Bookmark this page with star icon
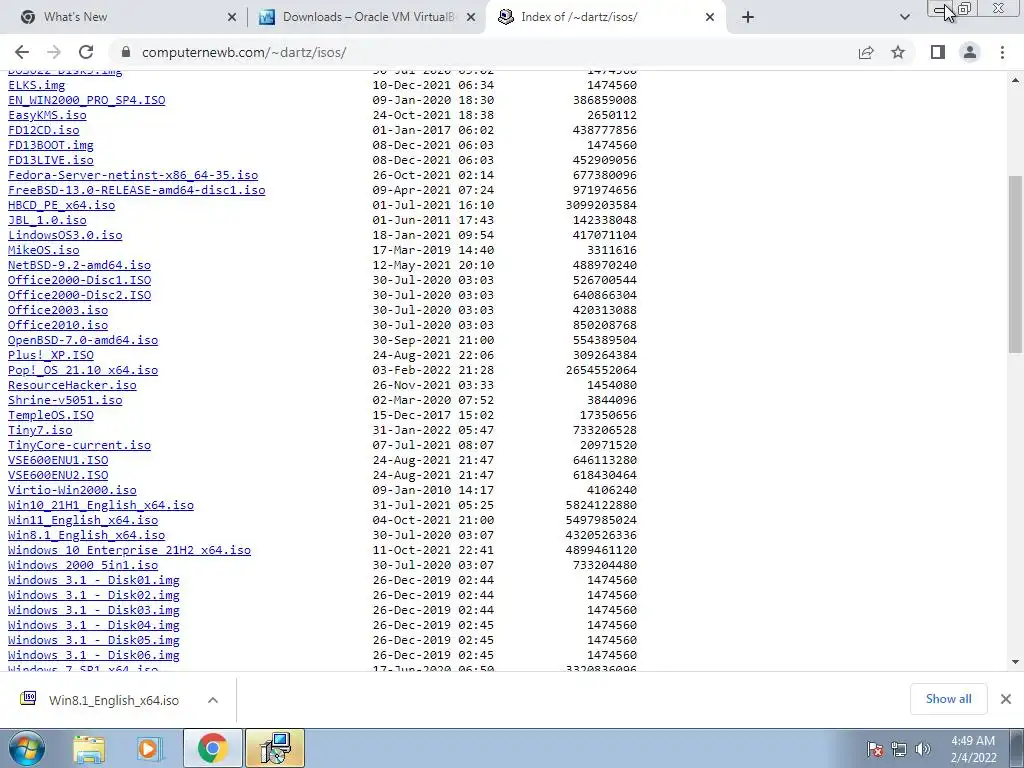This screenshot has width=1024, height=768. [x=898, y=52]
